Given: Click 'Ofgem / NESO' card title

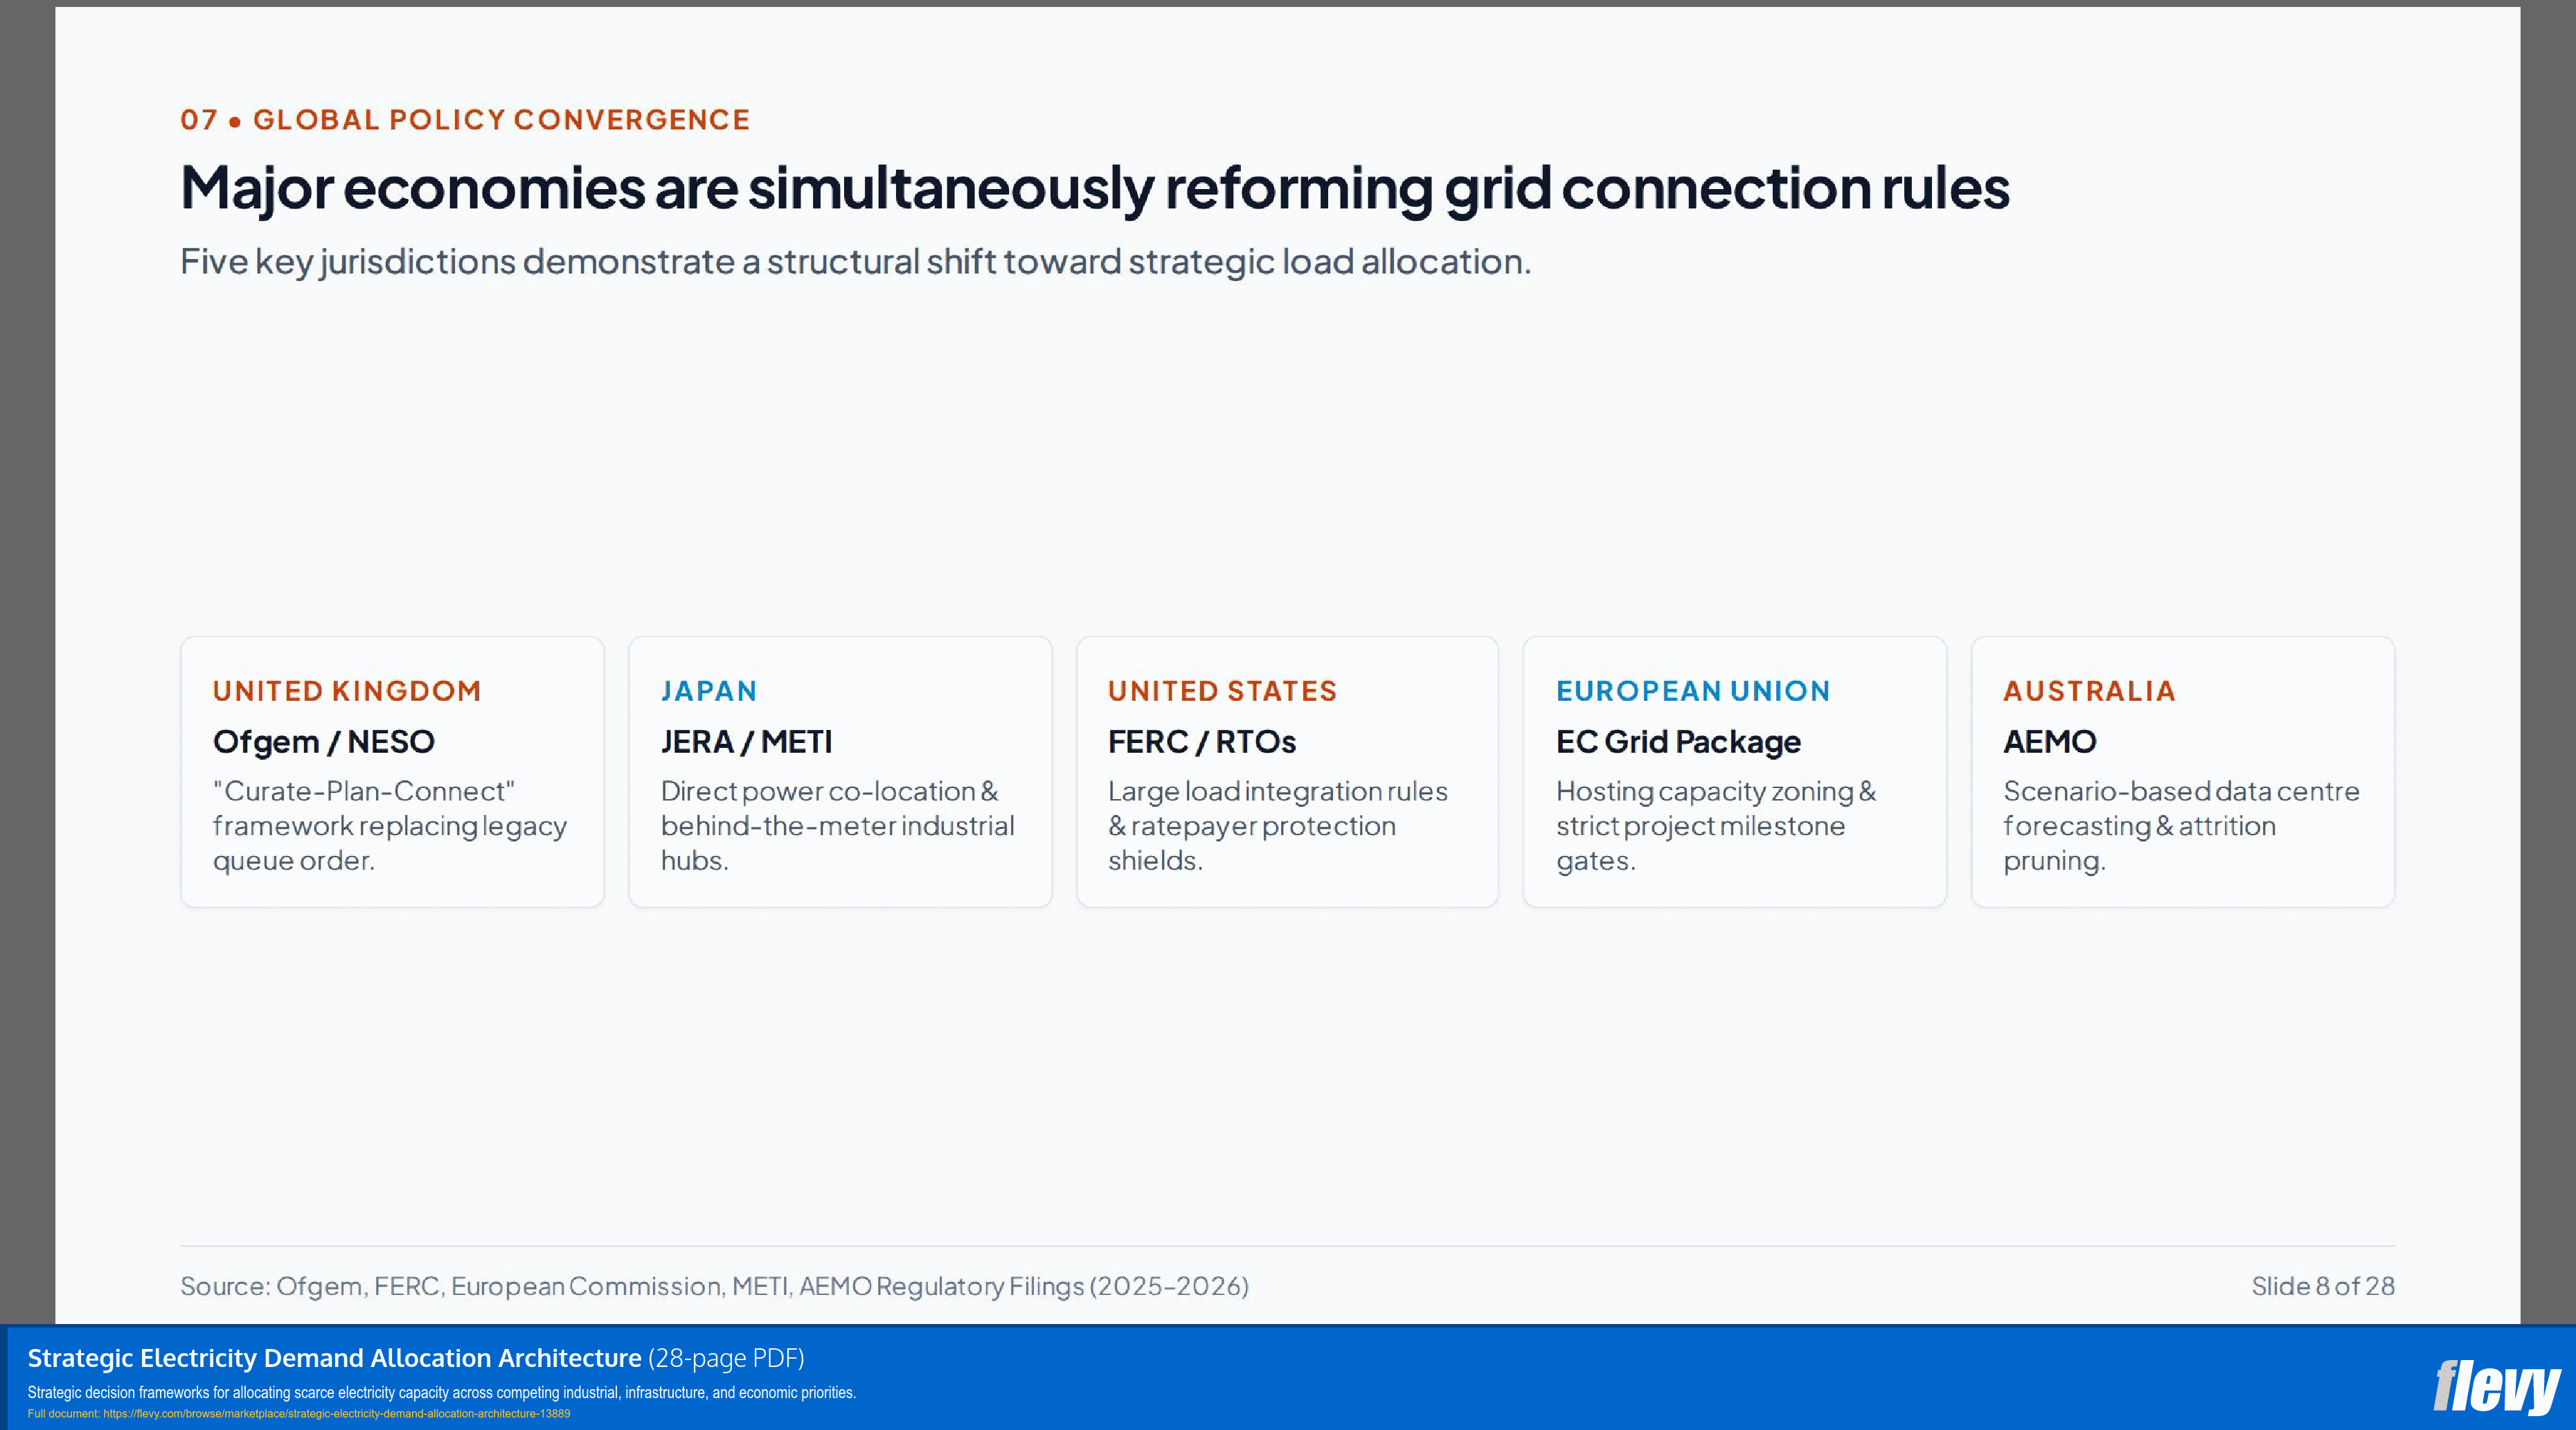Looking at the screenshot, I should (x=324, y=742).
